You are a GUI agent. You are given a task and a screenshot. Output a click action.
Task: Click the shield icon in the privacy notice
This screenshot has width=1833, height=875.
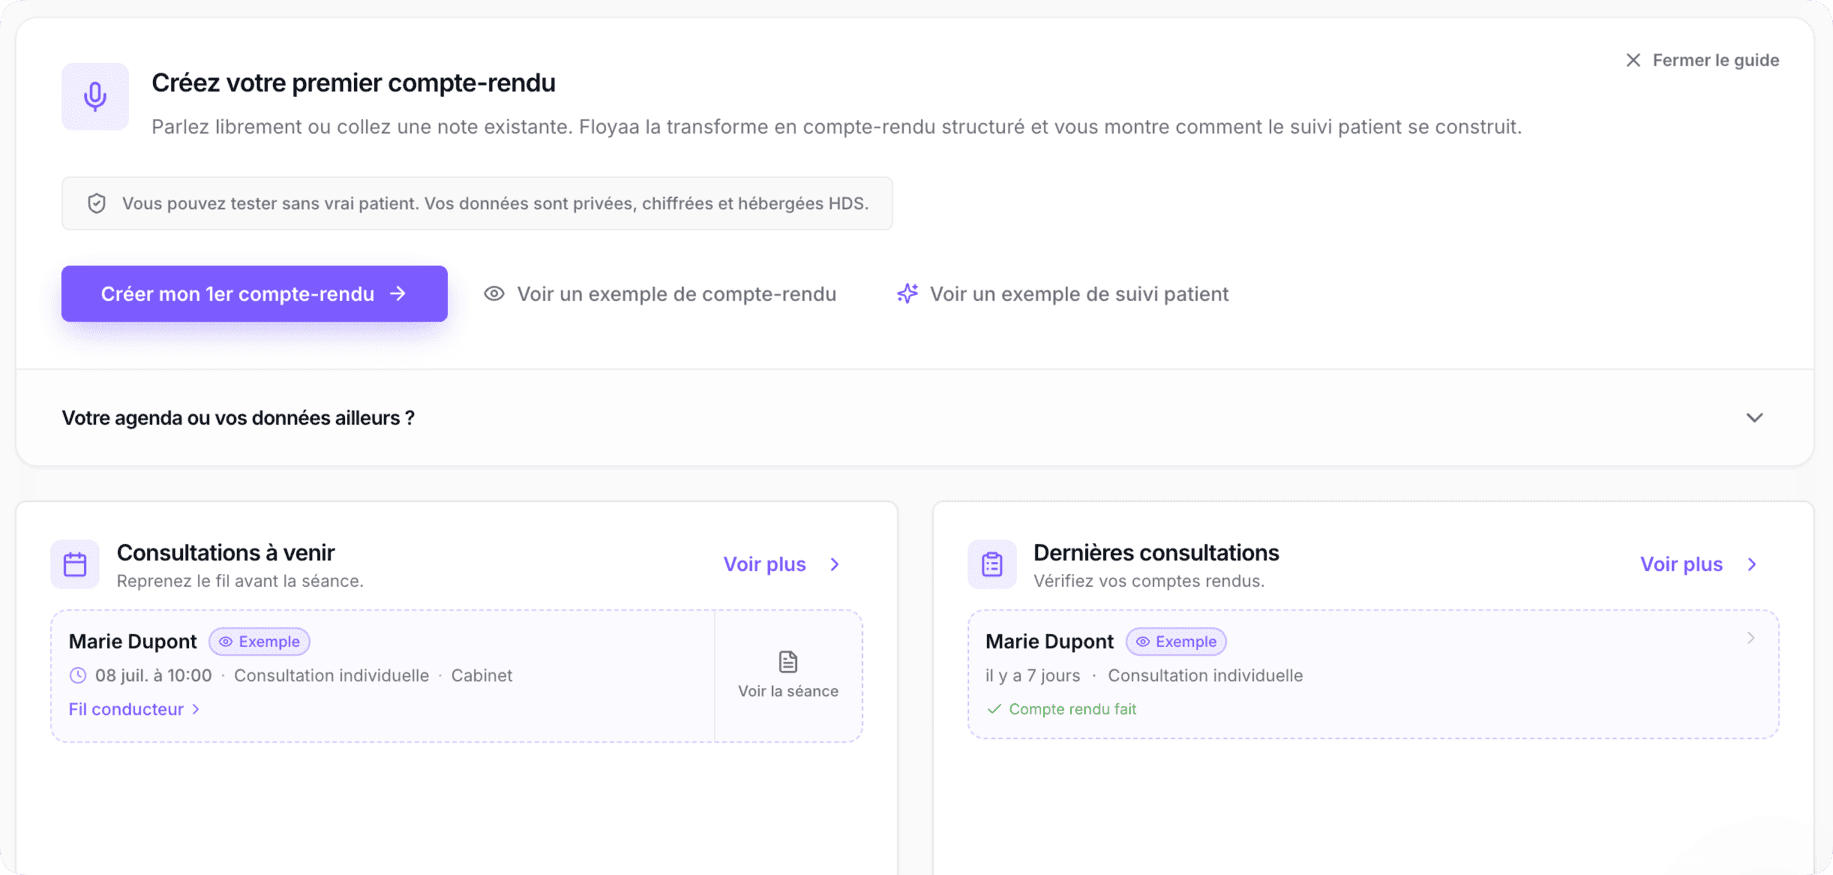tap(97, 203)
